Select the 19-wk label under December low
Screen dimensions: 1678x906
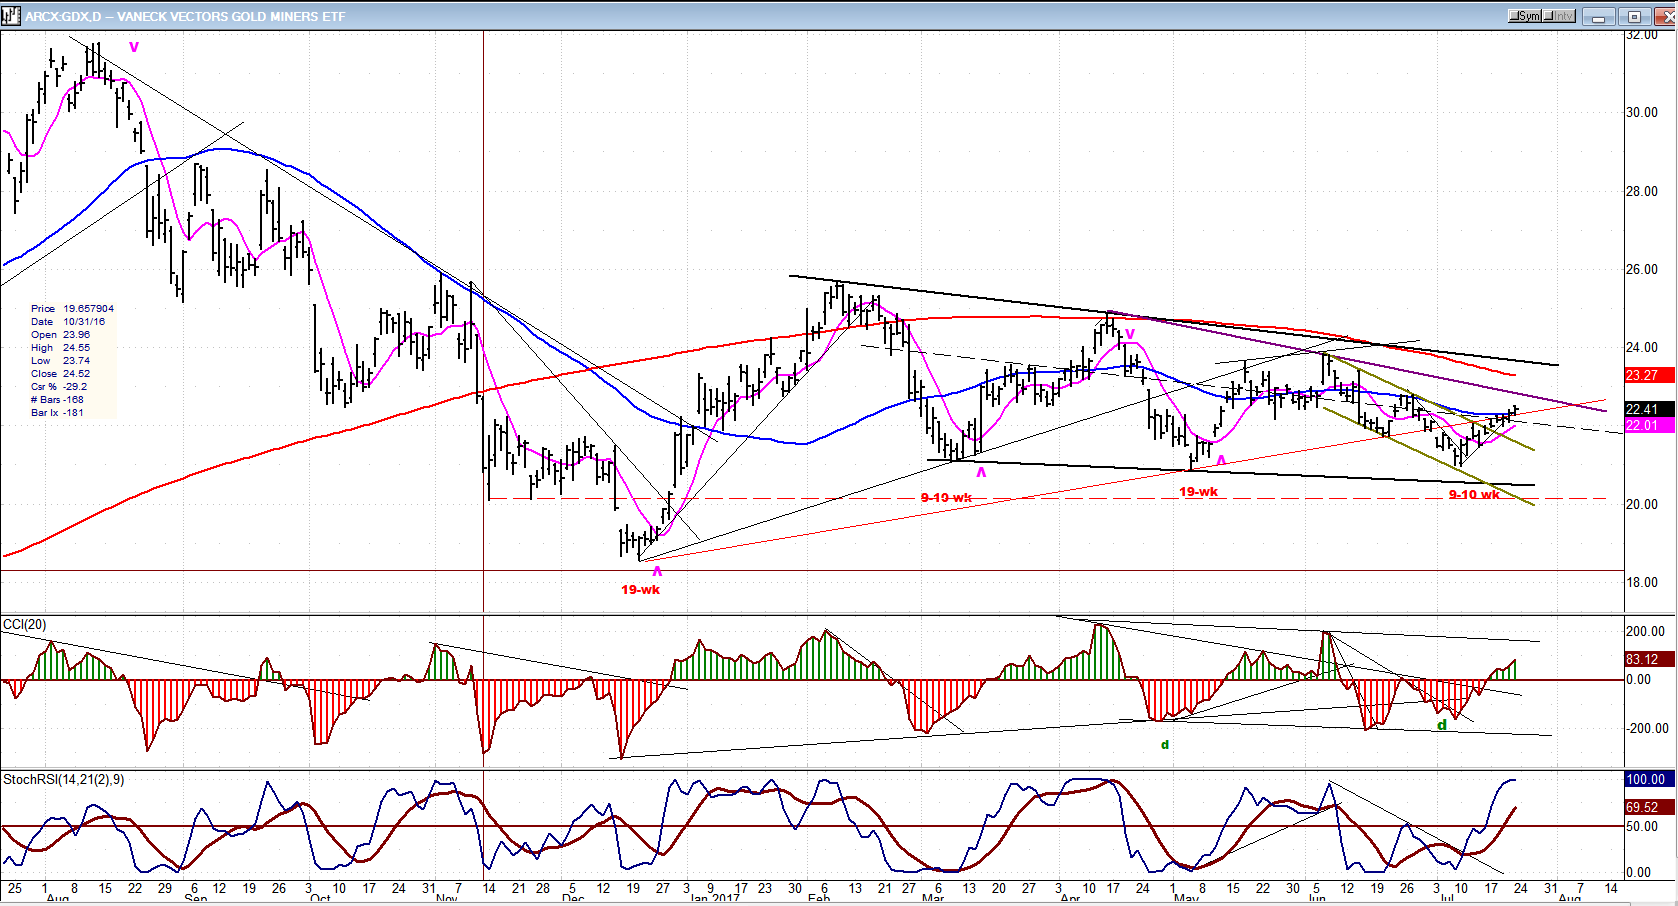coord(640,590)
